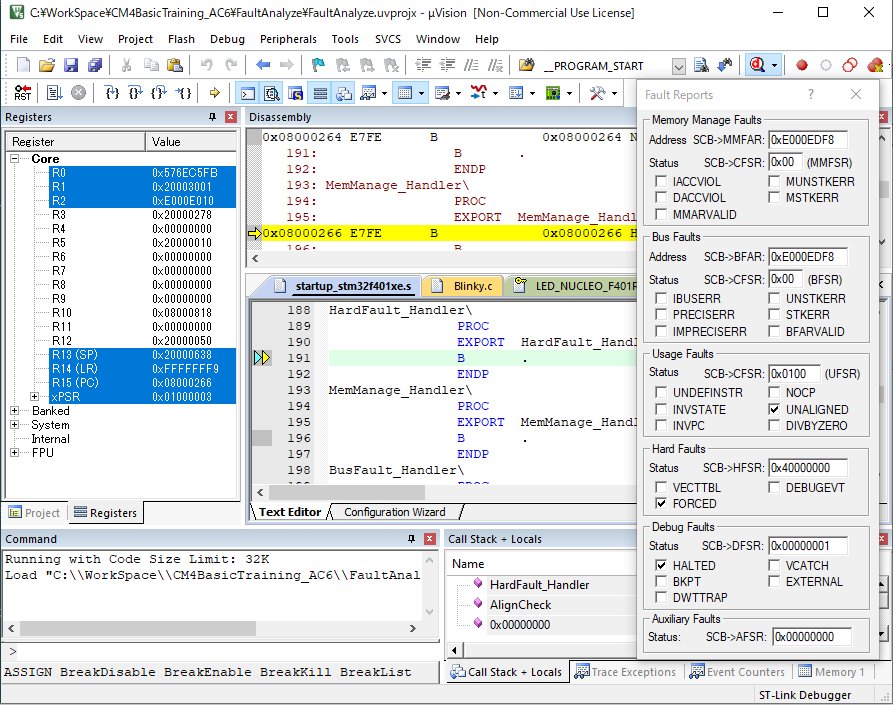
Task: Click the Kill All Breakpoints icon
Action: [875, 65]
